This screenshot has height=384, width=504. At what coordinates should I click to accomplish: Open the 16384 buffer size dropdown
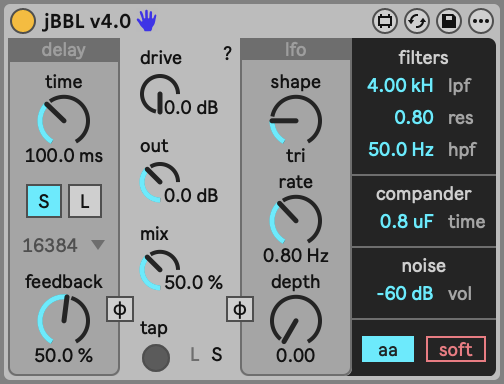(x=63, y=245)
